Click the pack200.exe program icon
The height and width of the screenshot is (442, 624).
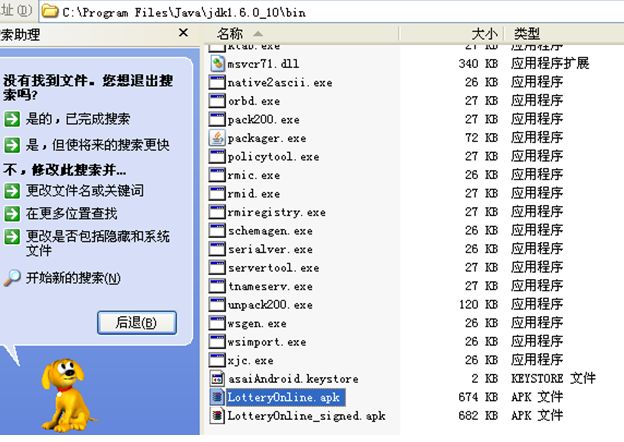217,119
